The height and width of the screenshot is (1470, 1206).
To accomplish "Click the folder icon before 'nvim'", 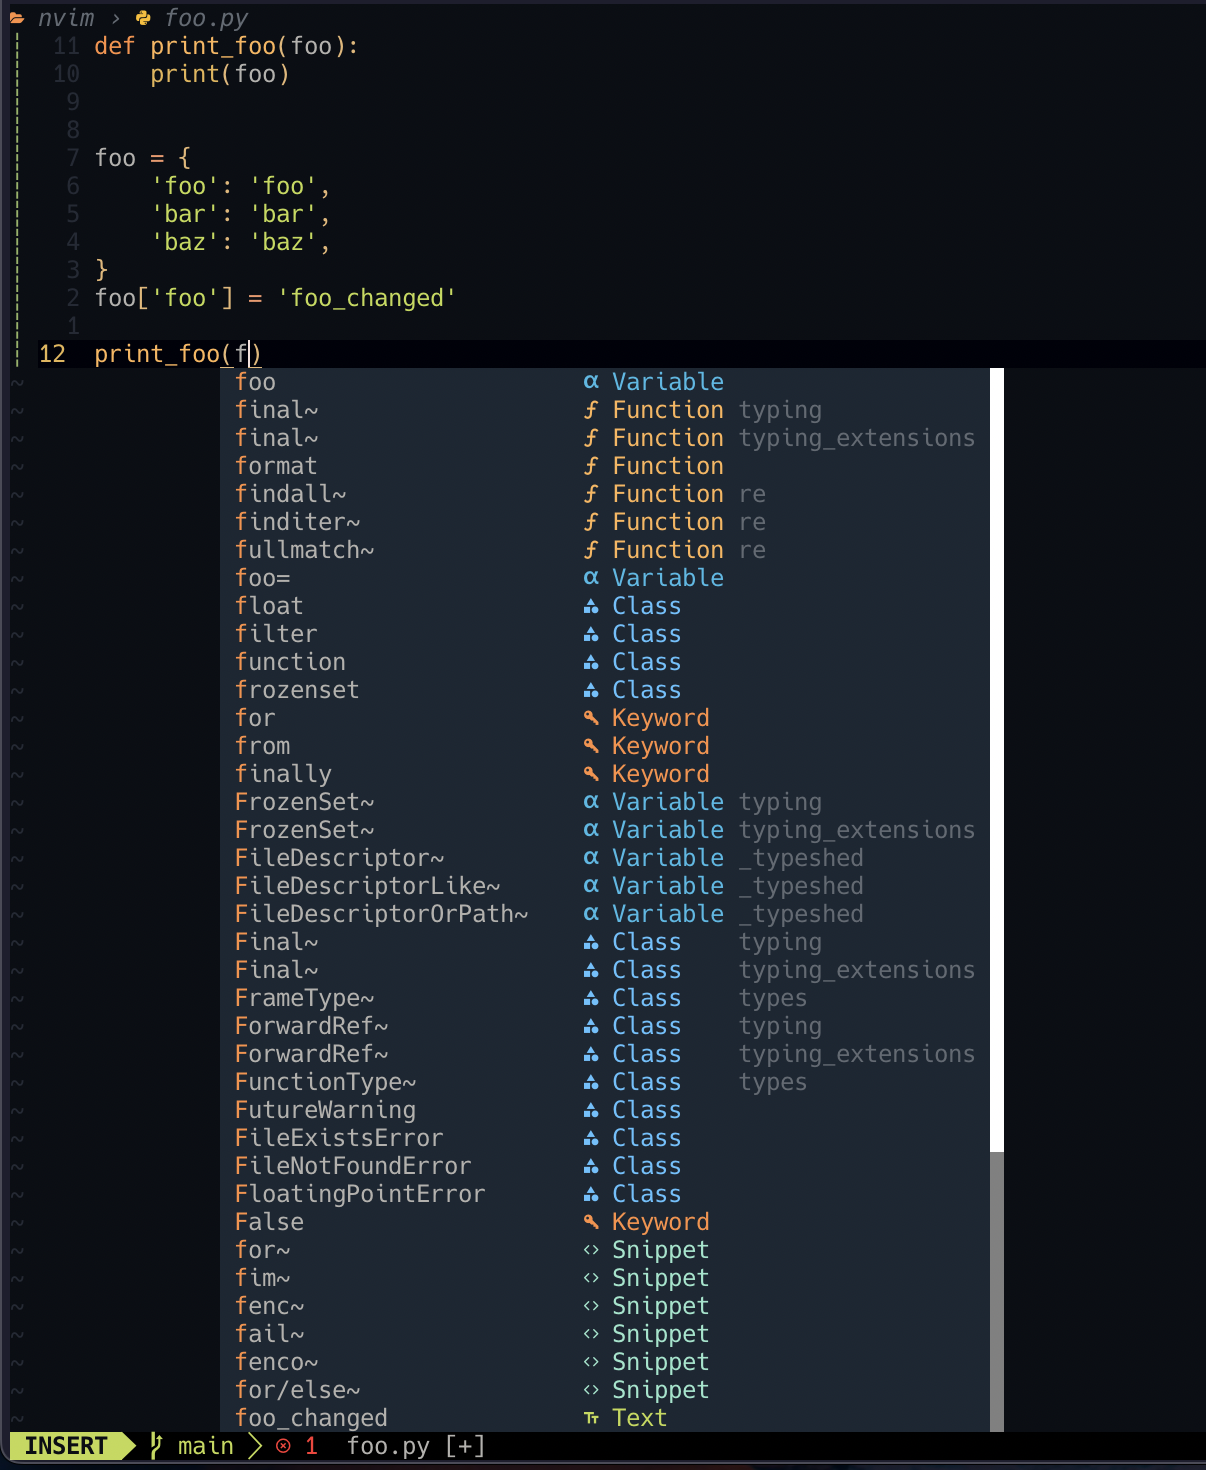I will click(16, 17).
